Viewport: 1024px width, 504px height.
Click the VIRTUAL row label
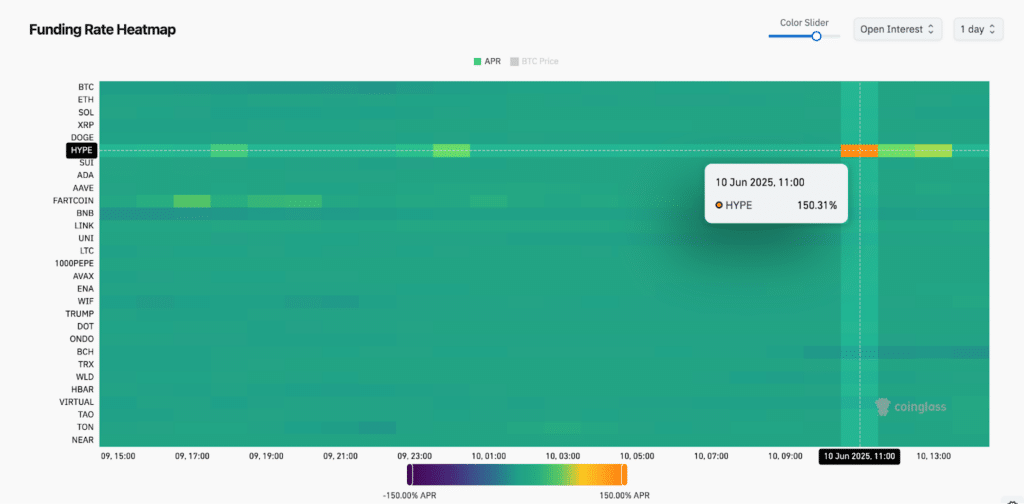(77, 402)
